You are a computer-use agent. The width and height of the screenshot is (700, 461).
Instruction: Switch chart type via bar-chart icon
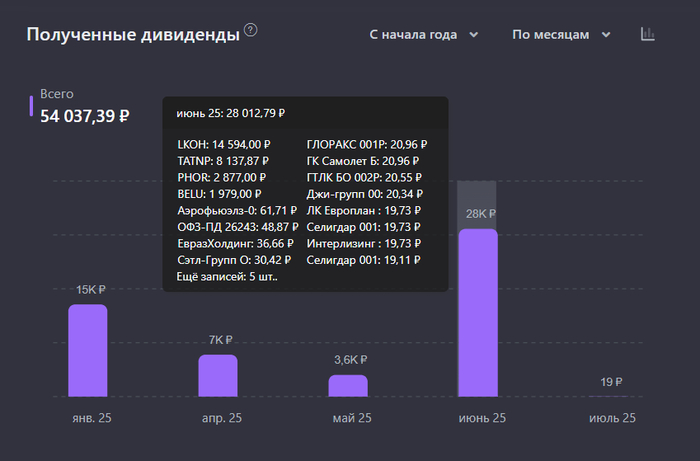[648, 34]
